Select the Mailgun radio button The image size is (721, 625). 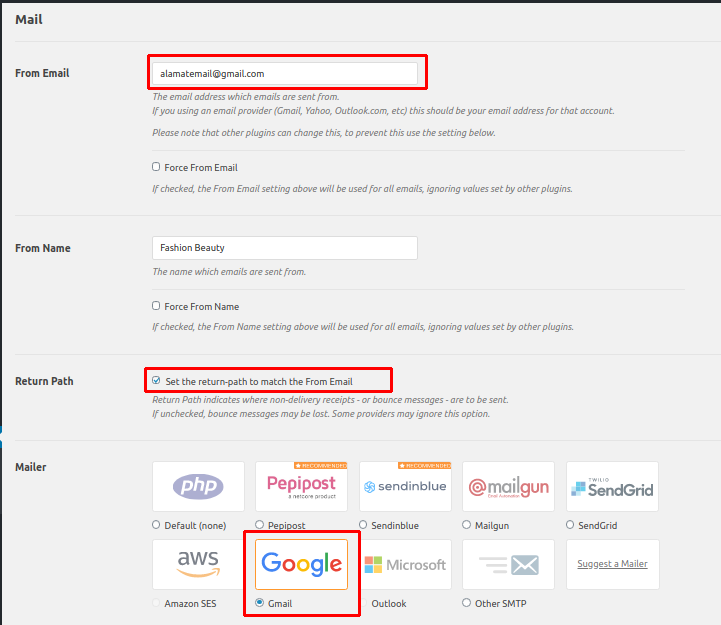coord(466,525)
